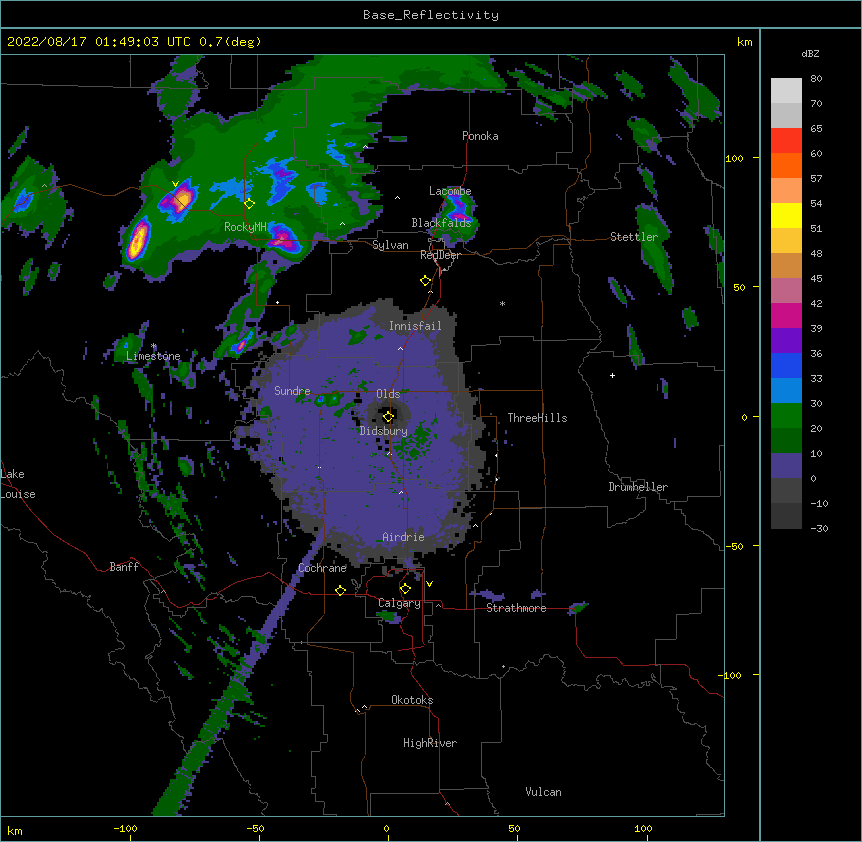Click the yellow diamond marker above Calgary label
This screenshot has height=842, width=862.
coord(405,589)
